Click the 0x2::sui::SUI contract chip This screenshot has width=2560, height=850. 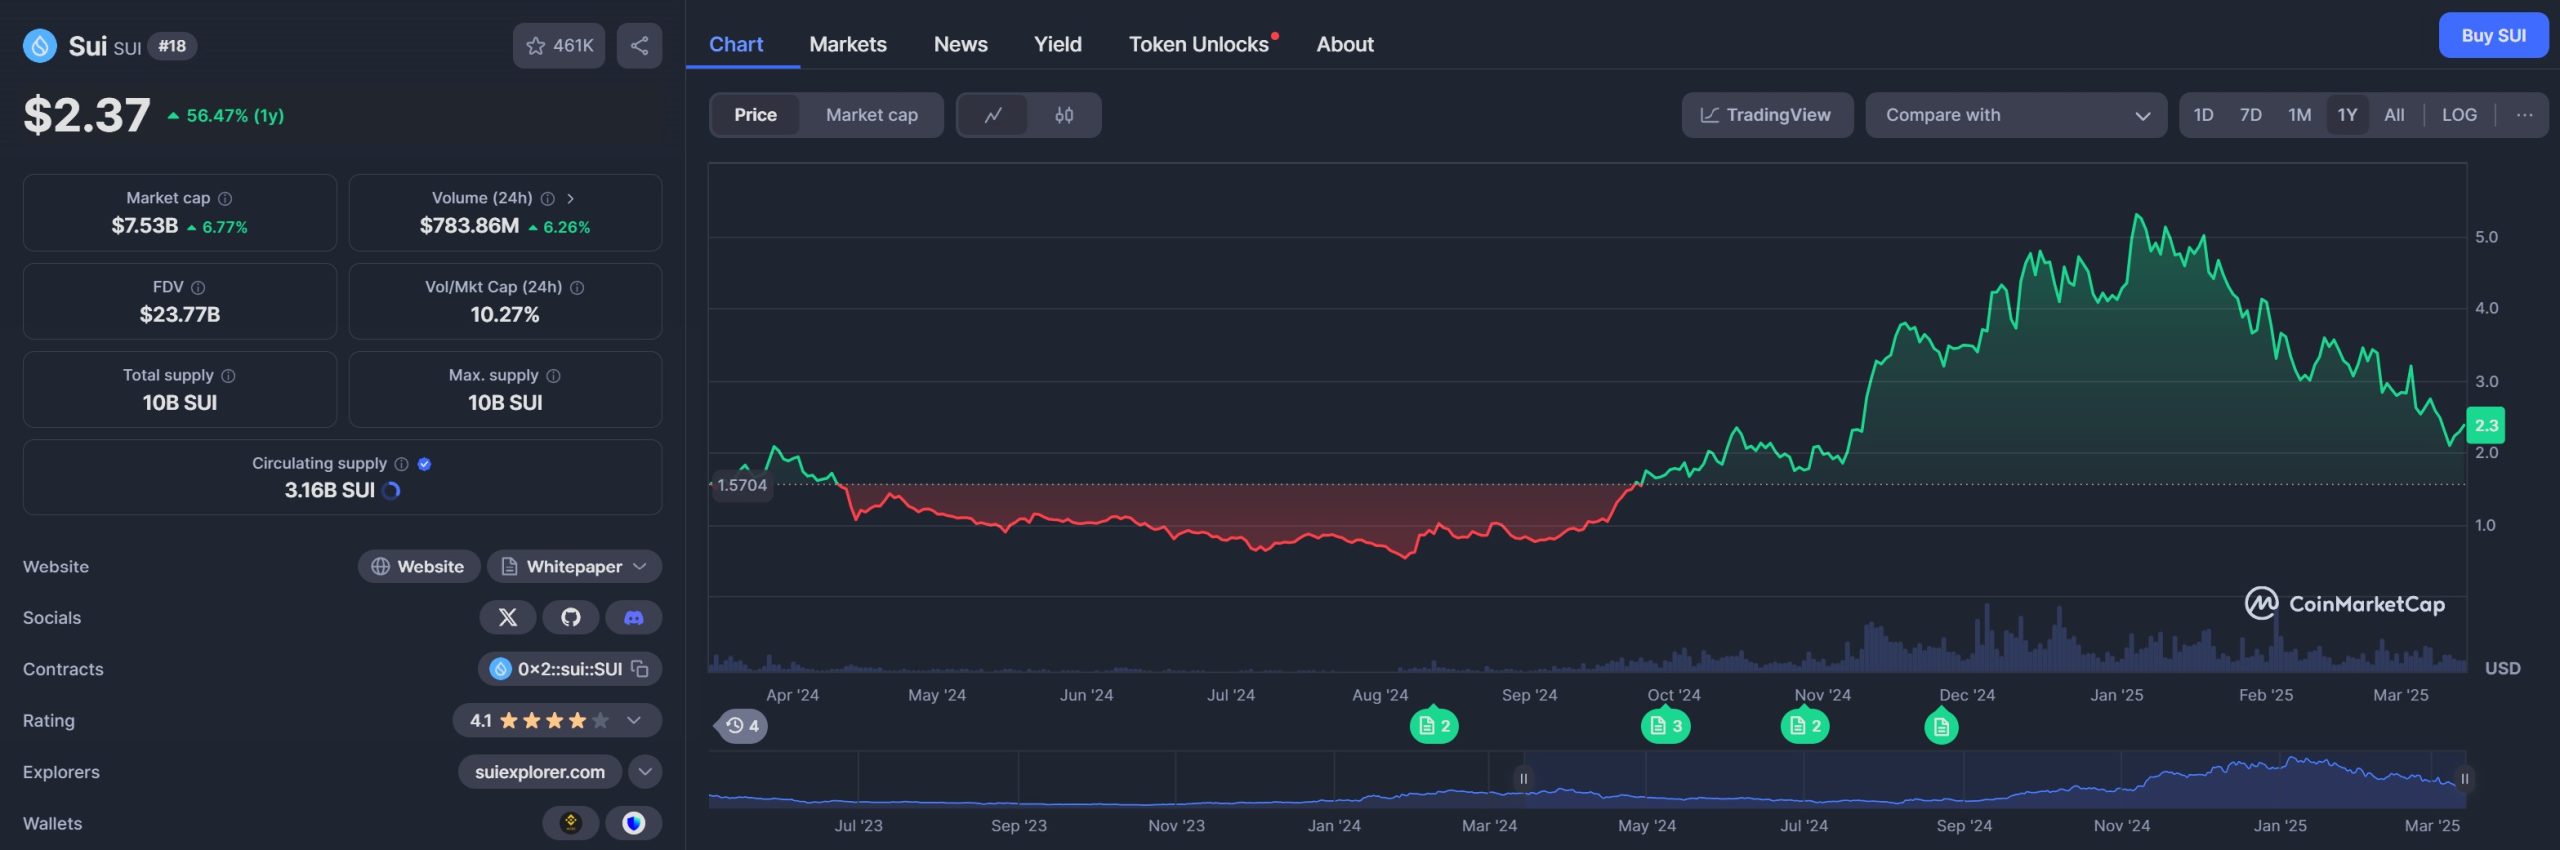(x=570, y=669)
